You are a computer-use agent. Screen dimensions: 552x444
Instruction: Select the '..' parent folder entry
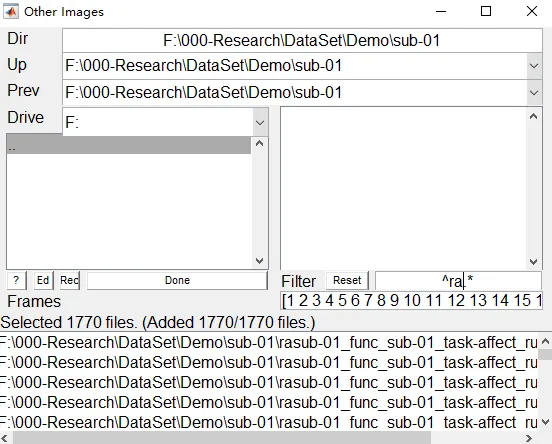[129, 145]
